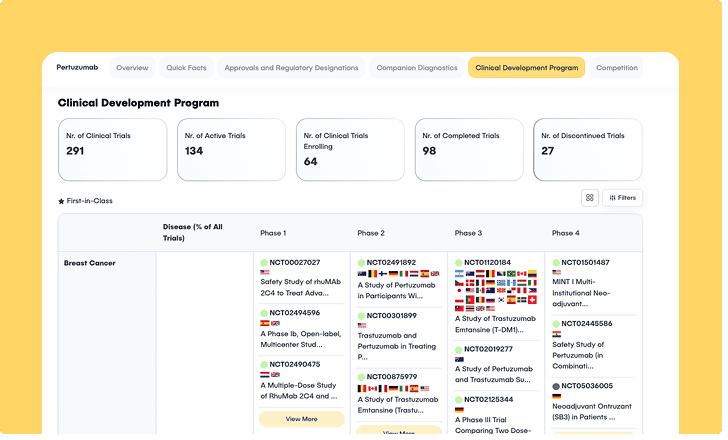Click Australia flag under NCT02019277
The width and height of the screenshot is (728, 440).
point(459,359)
